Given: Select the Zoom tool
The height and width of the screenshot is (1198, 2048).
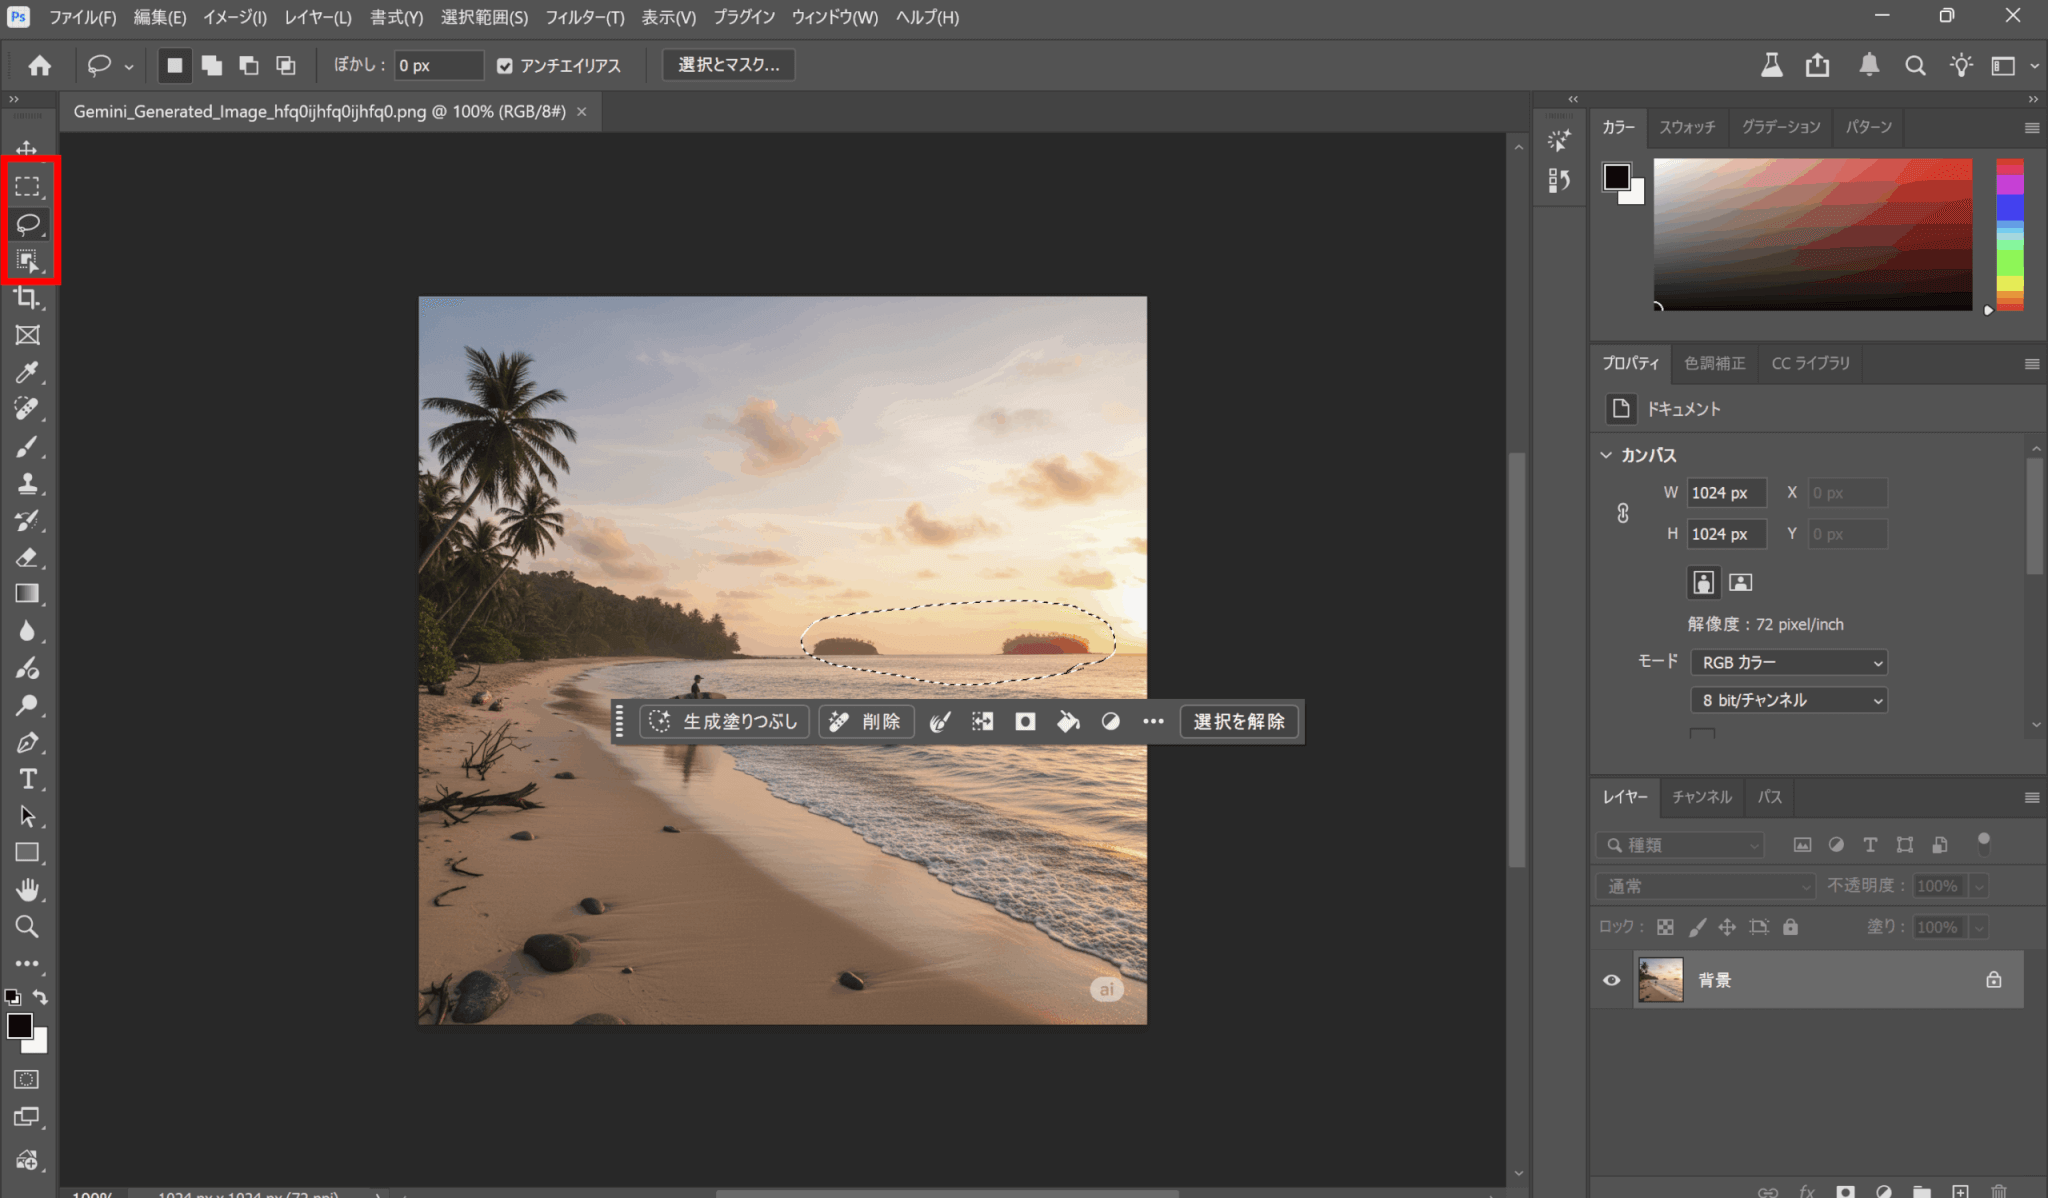Looking at the screenshot, I should click(x=27, y=926).
